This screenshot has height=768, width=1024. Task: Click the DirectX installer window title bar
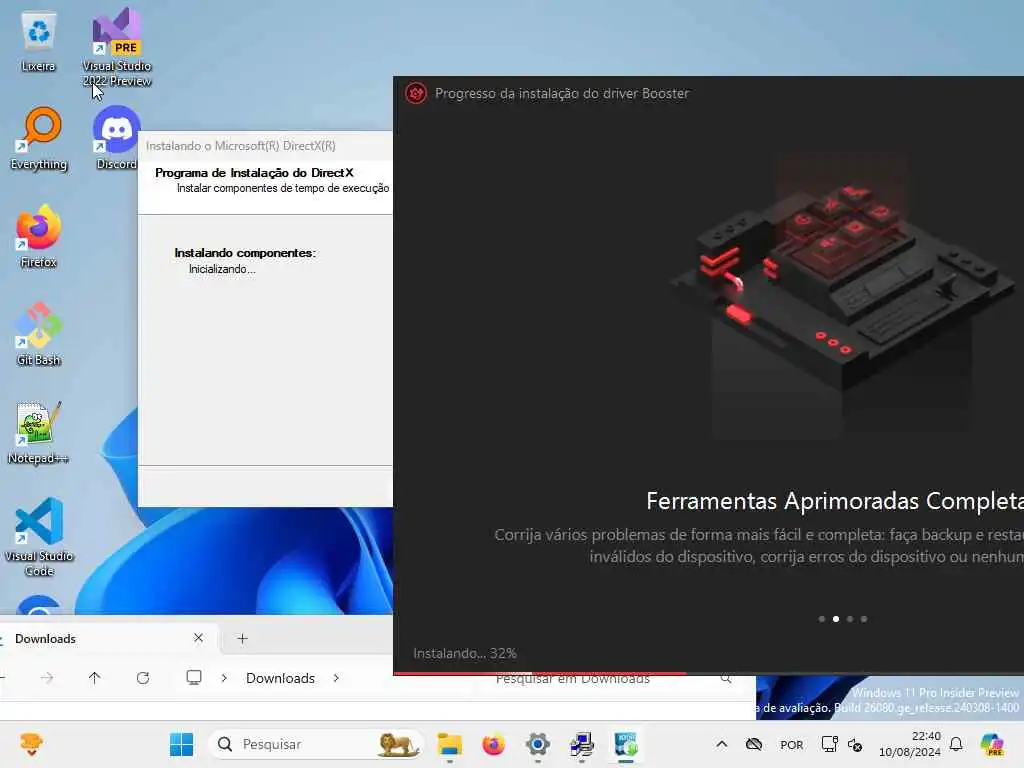point(265,146)
